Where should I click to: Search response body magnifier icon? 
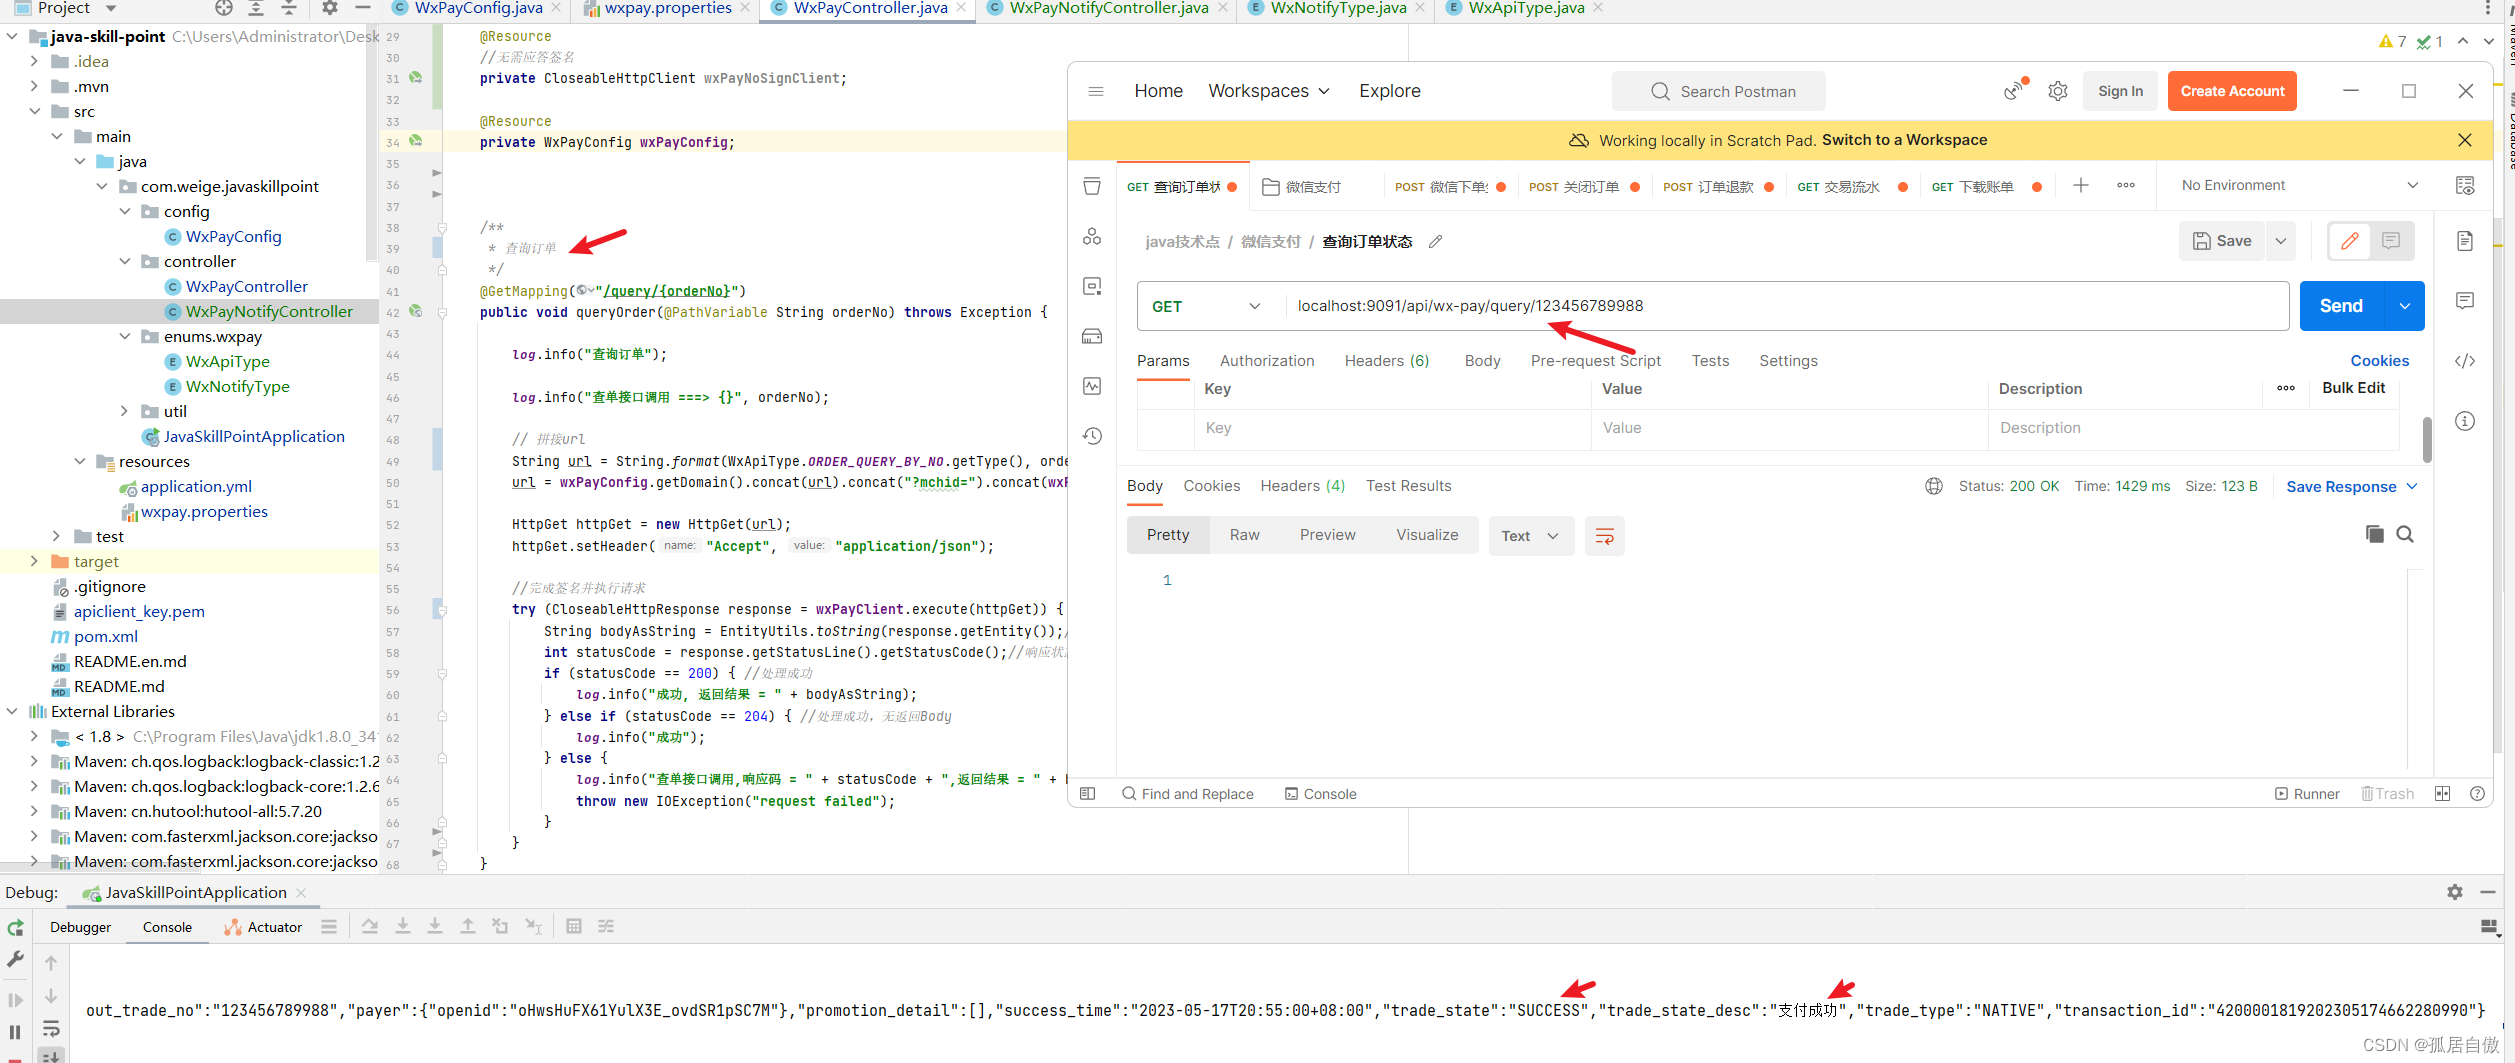[x=2405, y=534]
